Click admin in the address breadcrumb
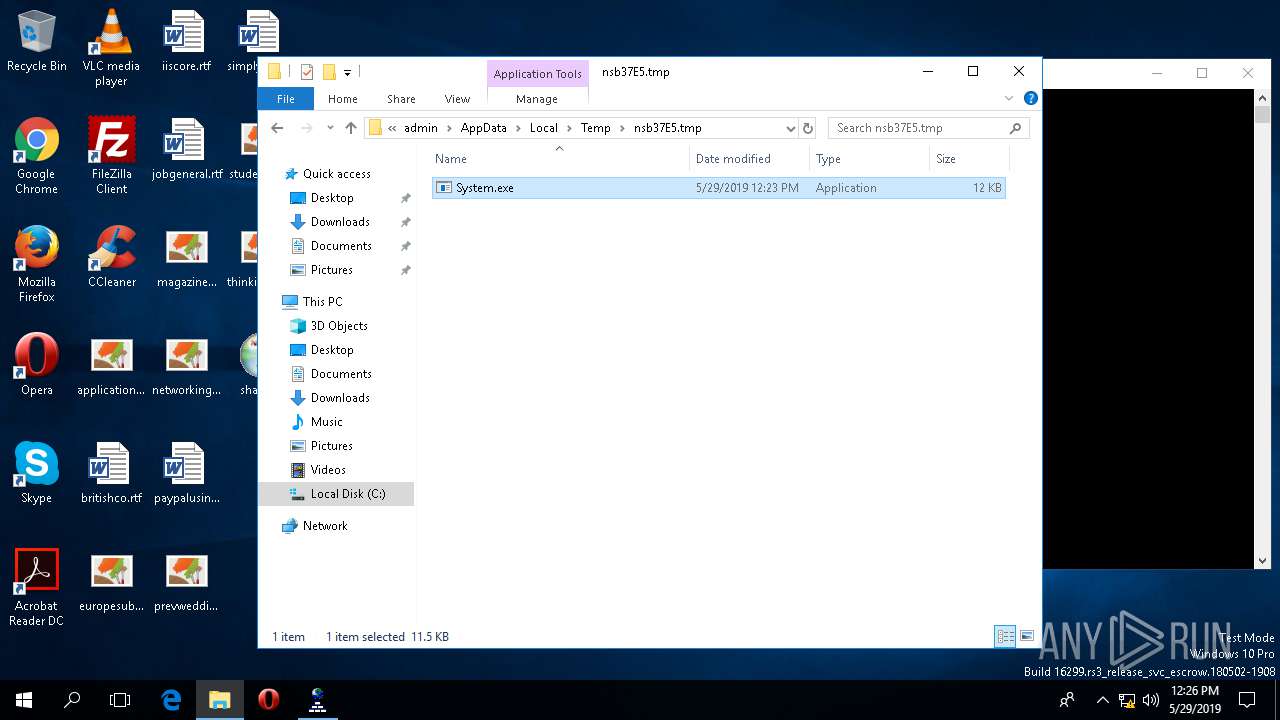The image size is (1280, 720). 421,128
